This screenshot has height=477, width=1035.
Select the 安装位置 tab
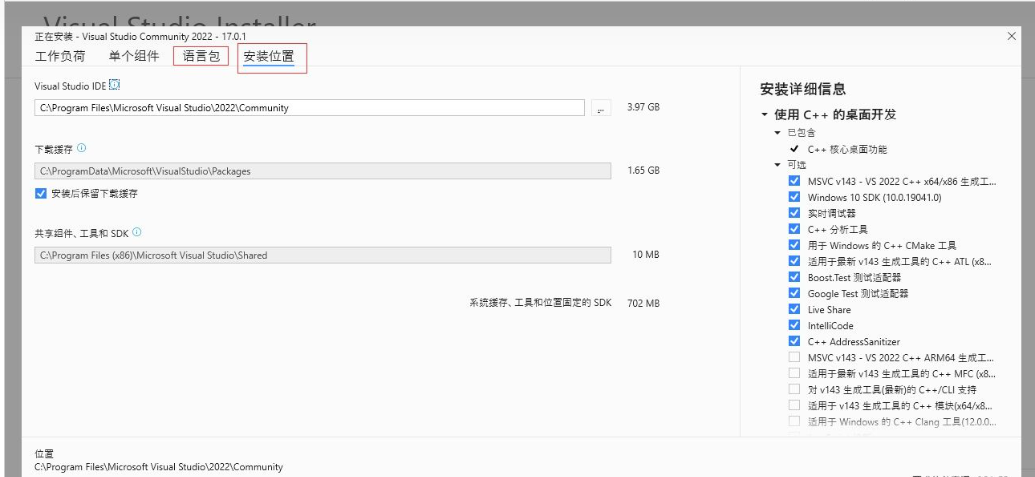[x=268, y=57]
